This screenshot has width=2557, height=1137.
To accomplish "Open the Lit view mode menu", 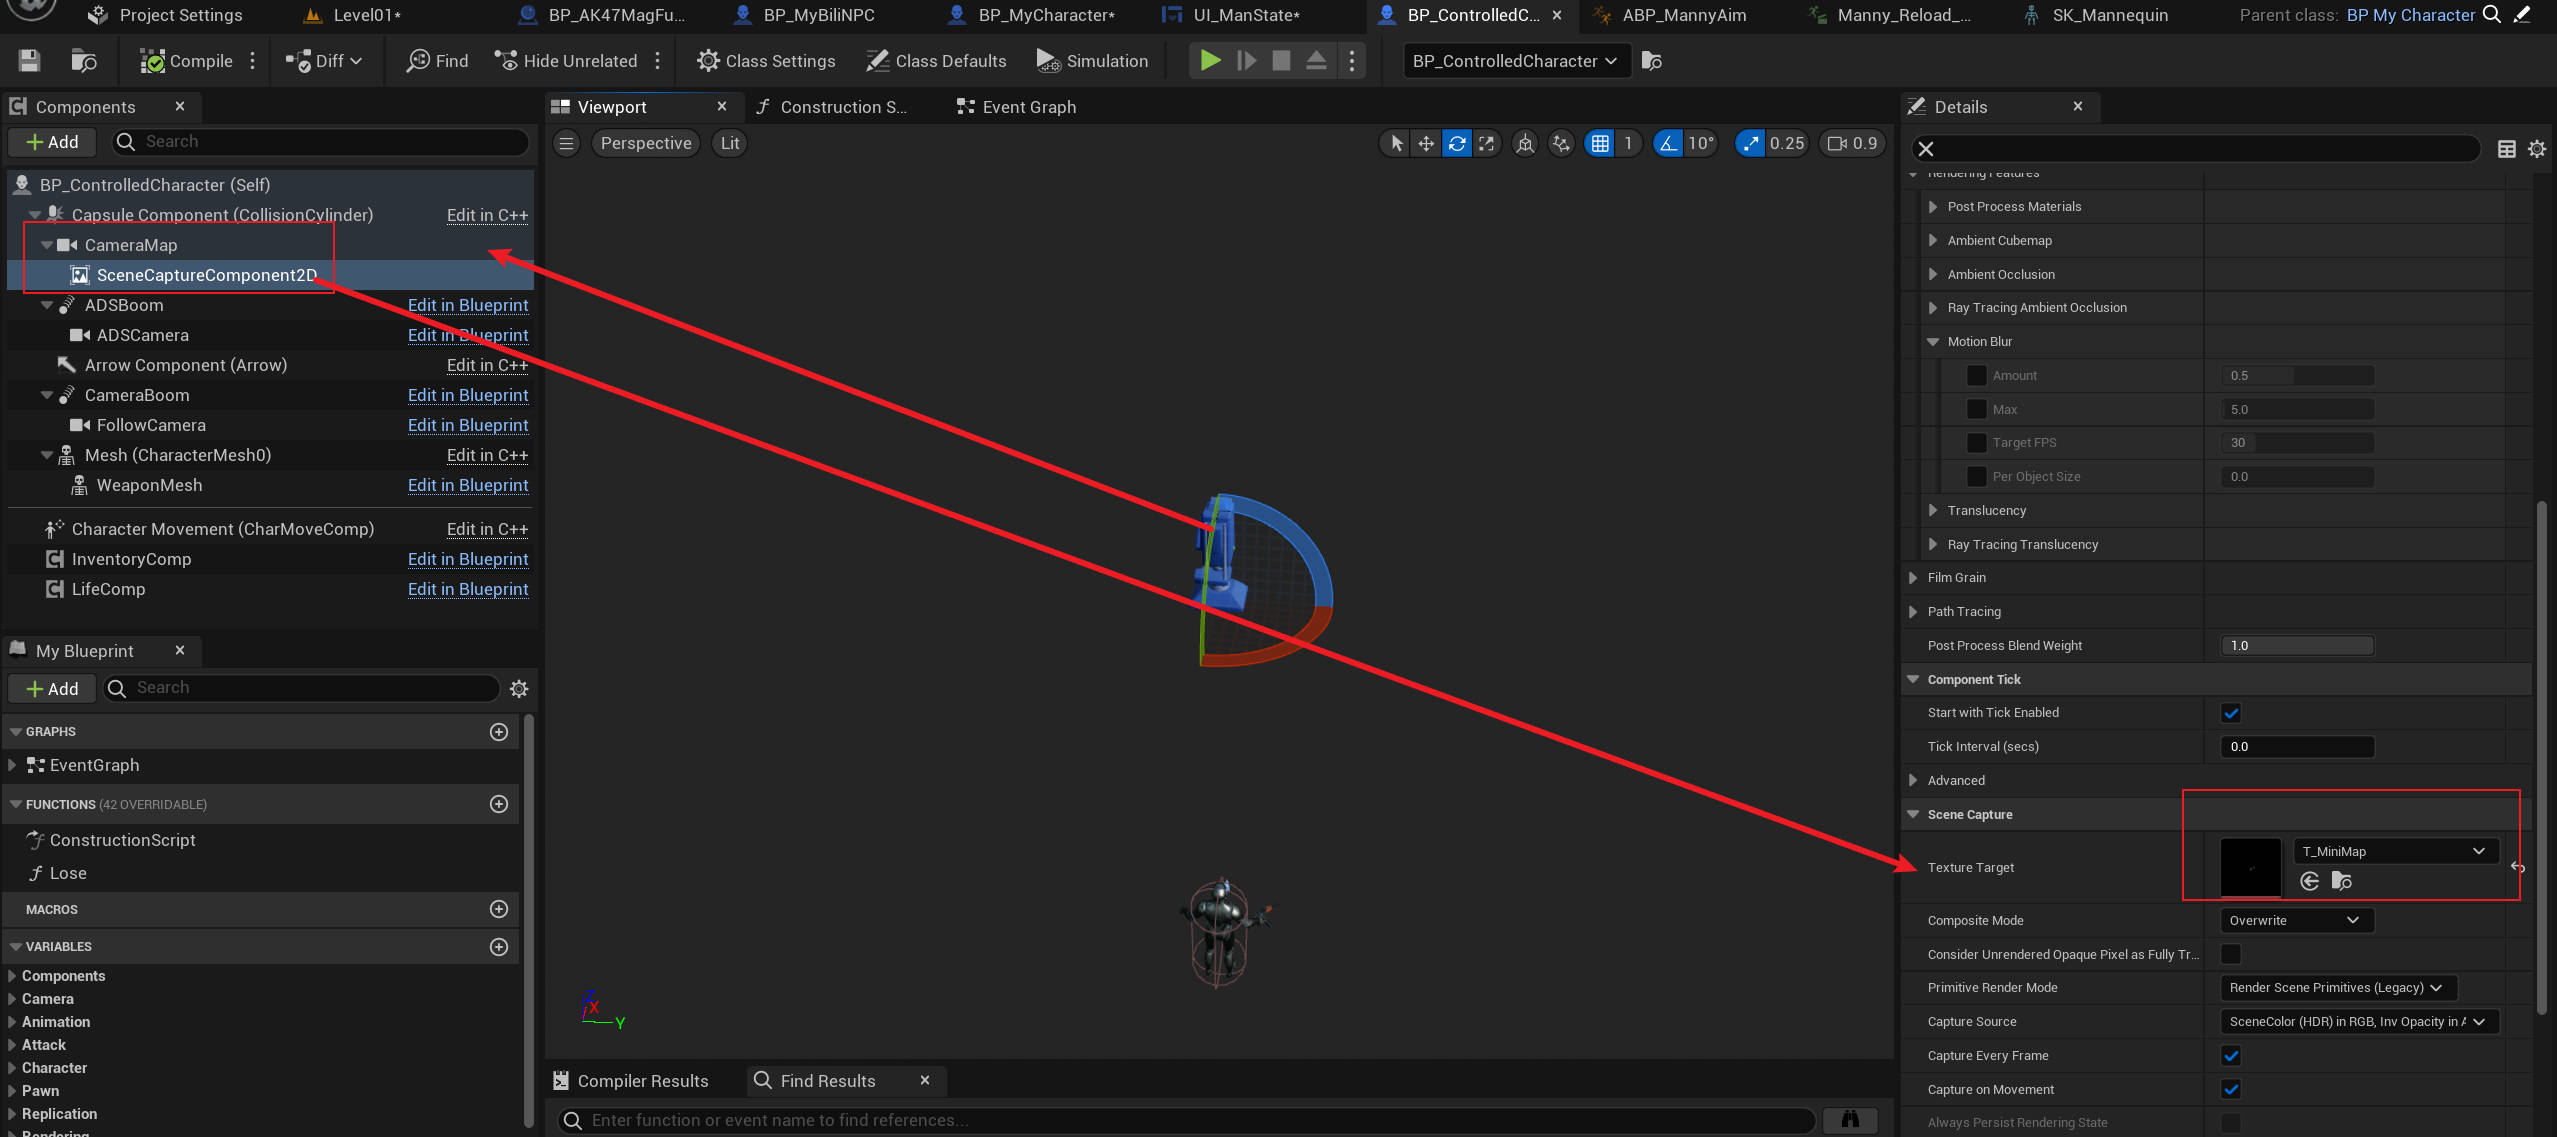I will 730,143.
